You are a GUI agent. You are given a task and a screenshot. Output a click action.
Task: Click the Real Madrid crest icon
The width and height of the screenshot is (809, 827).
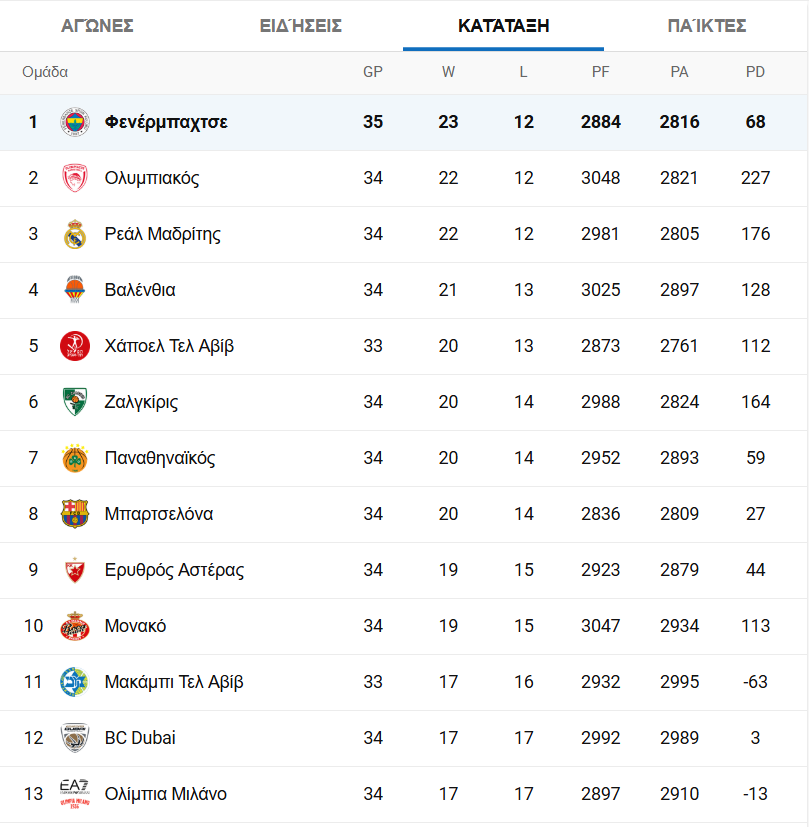(75, 234)
